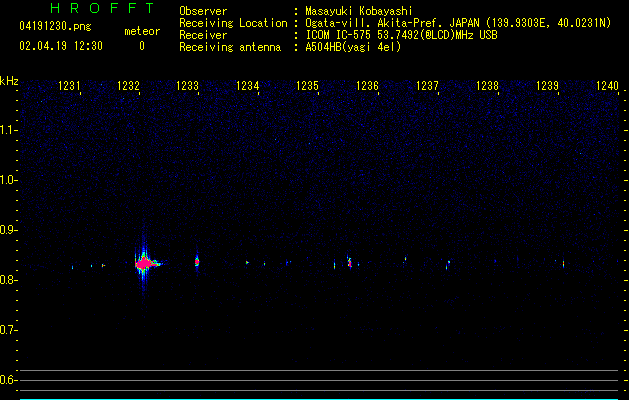
Task: Click the kHz axis unit label
Action: click(x=9, y=81)
